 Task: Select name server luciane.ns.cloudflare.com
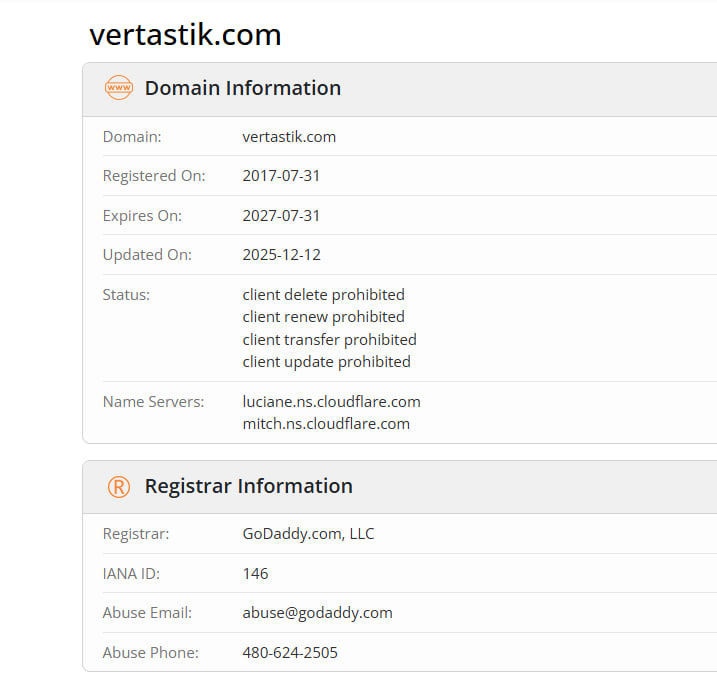pyautogui.click(x=332, y=401)
